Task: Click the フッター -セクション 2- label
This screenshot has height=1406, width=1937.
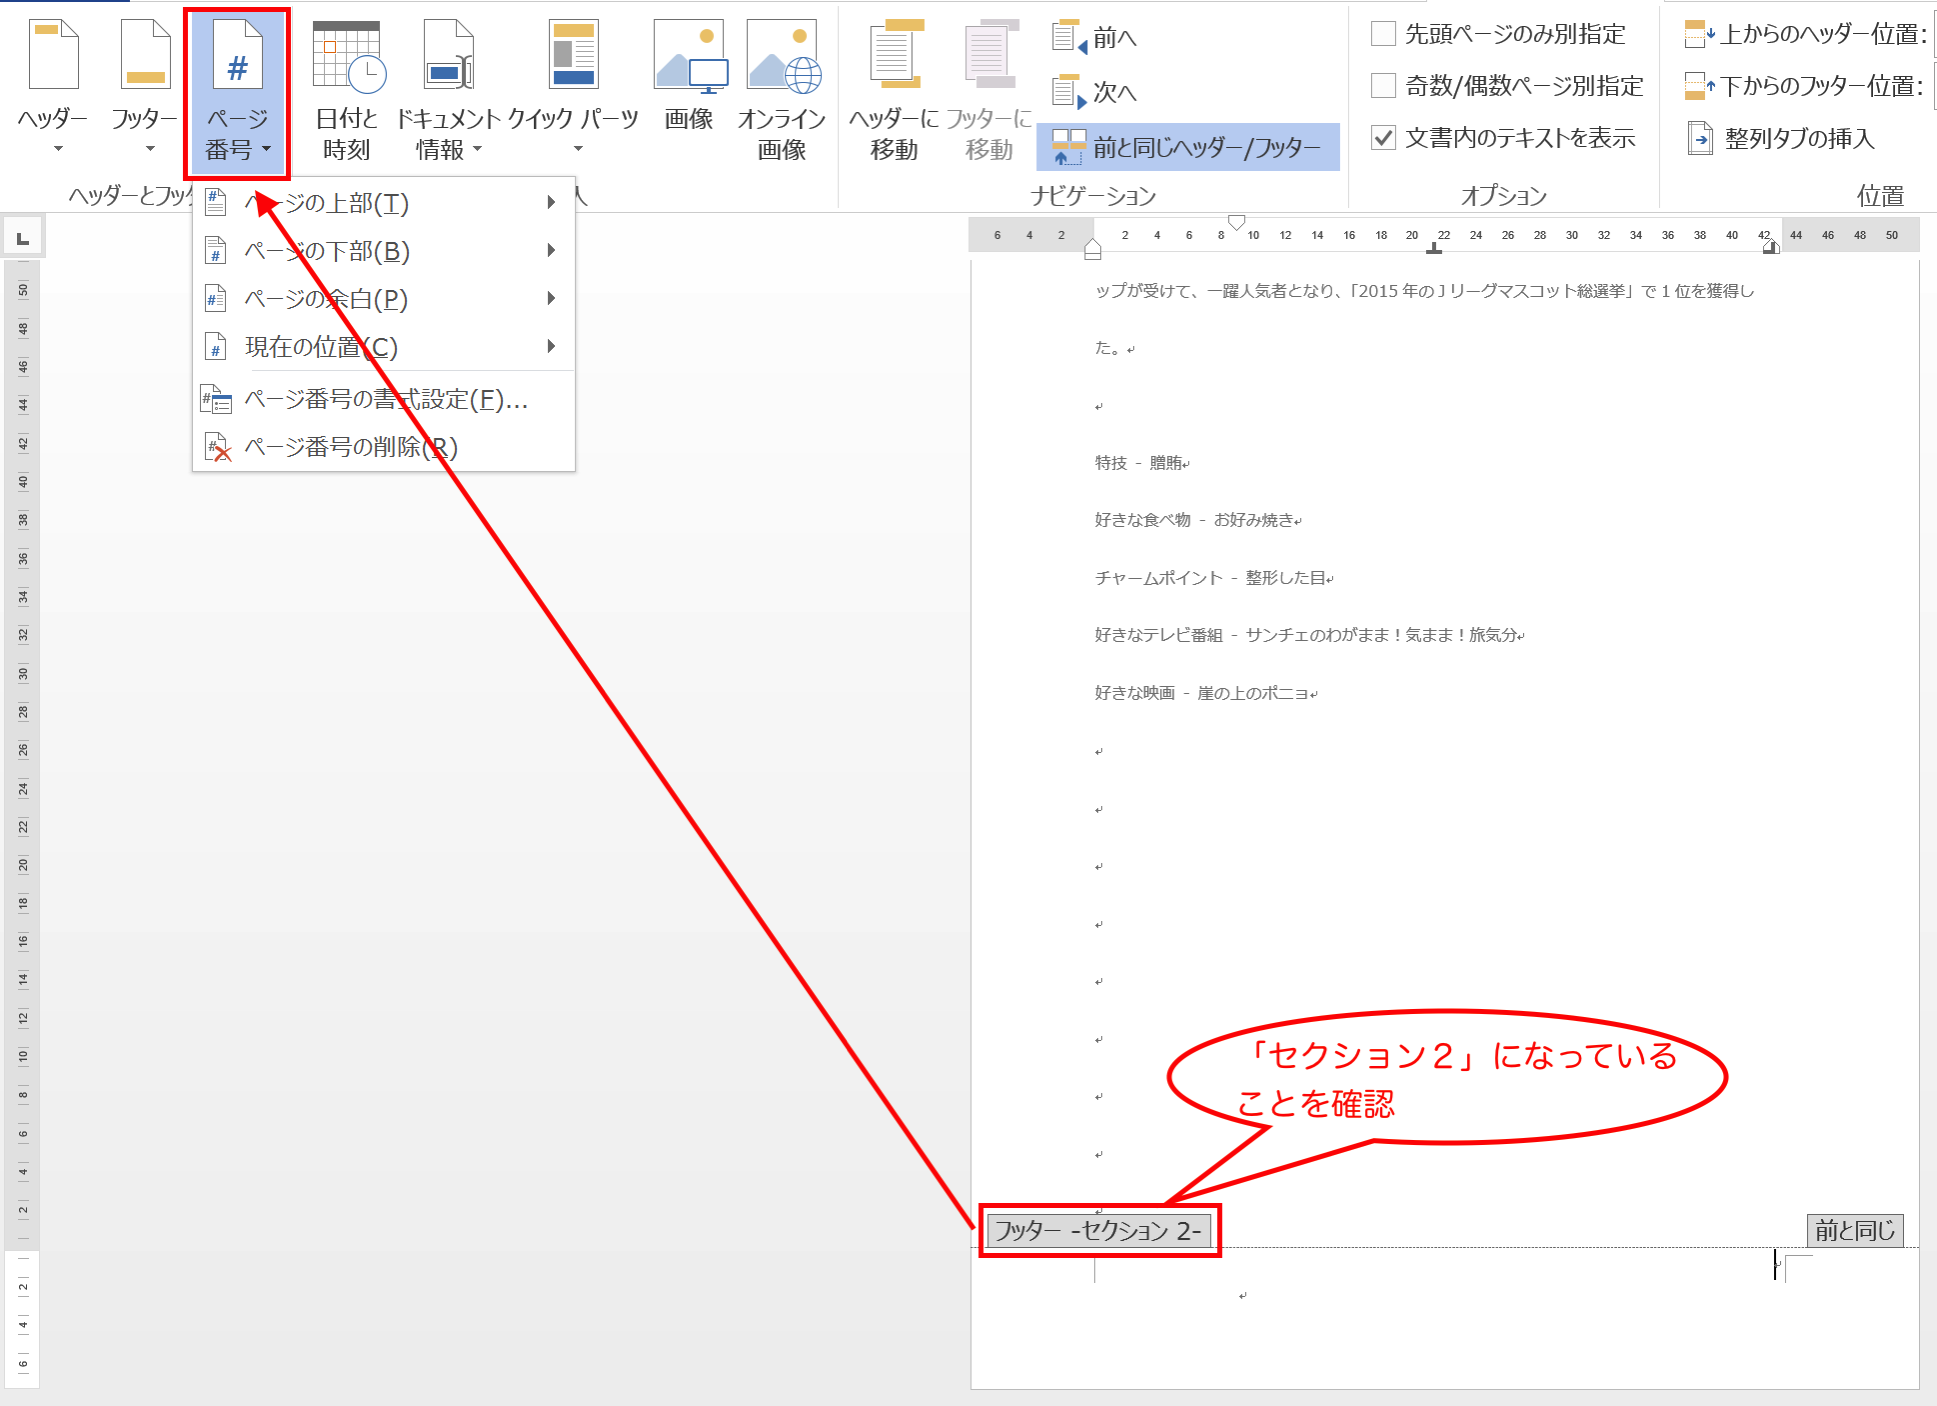Action: [1099, 1230]
